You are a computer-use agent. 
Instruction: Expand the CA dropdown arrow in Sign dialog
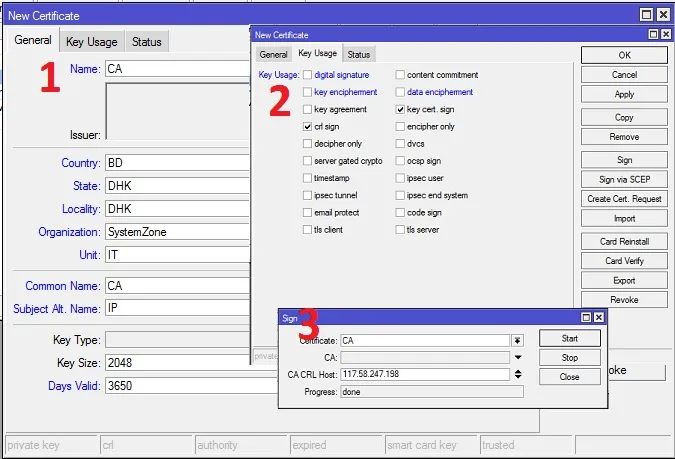click(518, 357)
